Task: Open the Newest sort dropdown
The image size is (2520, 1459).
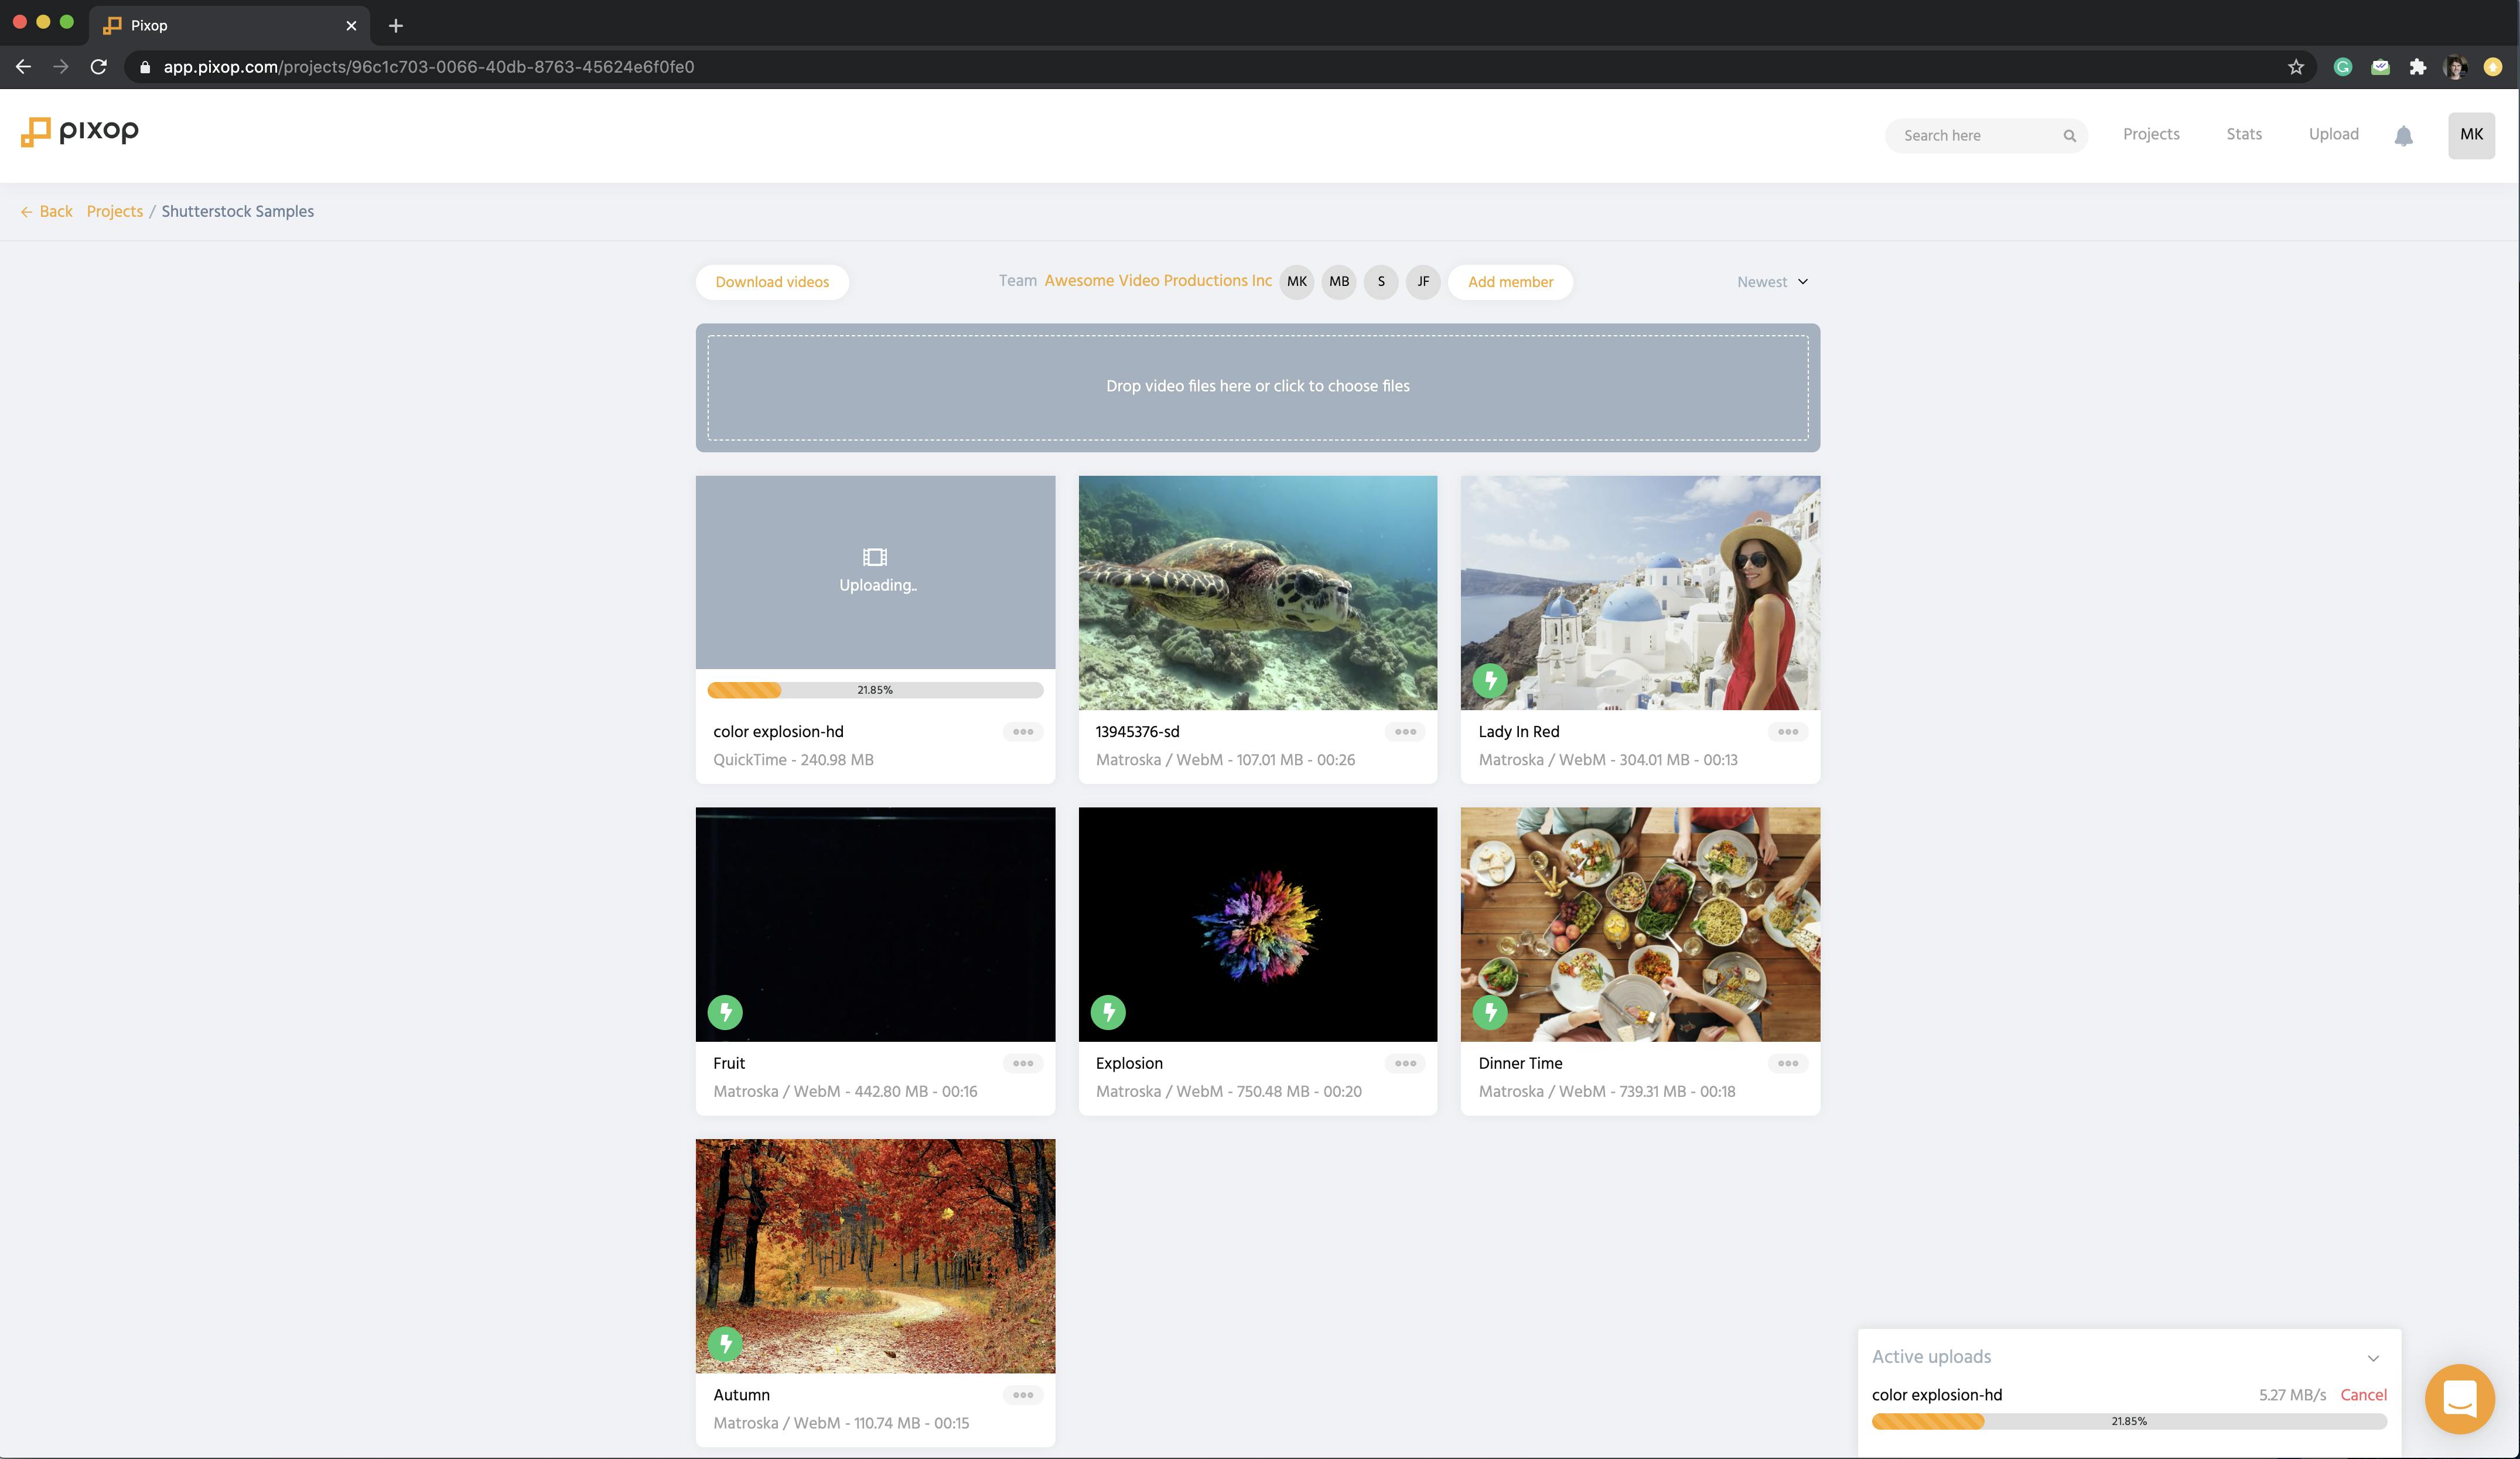Action: click(x=1772, y=282)
